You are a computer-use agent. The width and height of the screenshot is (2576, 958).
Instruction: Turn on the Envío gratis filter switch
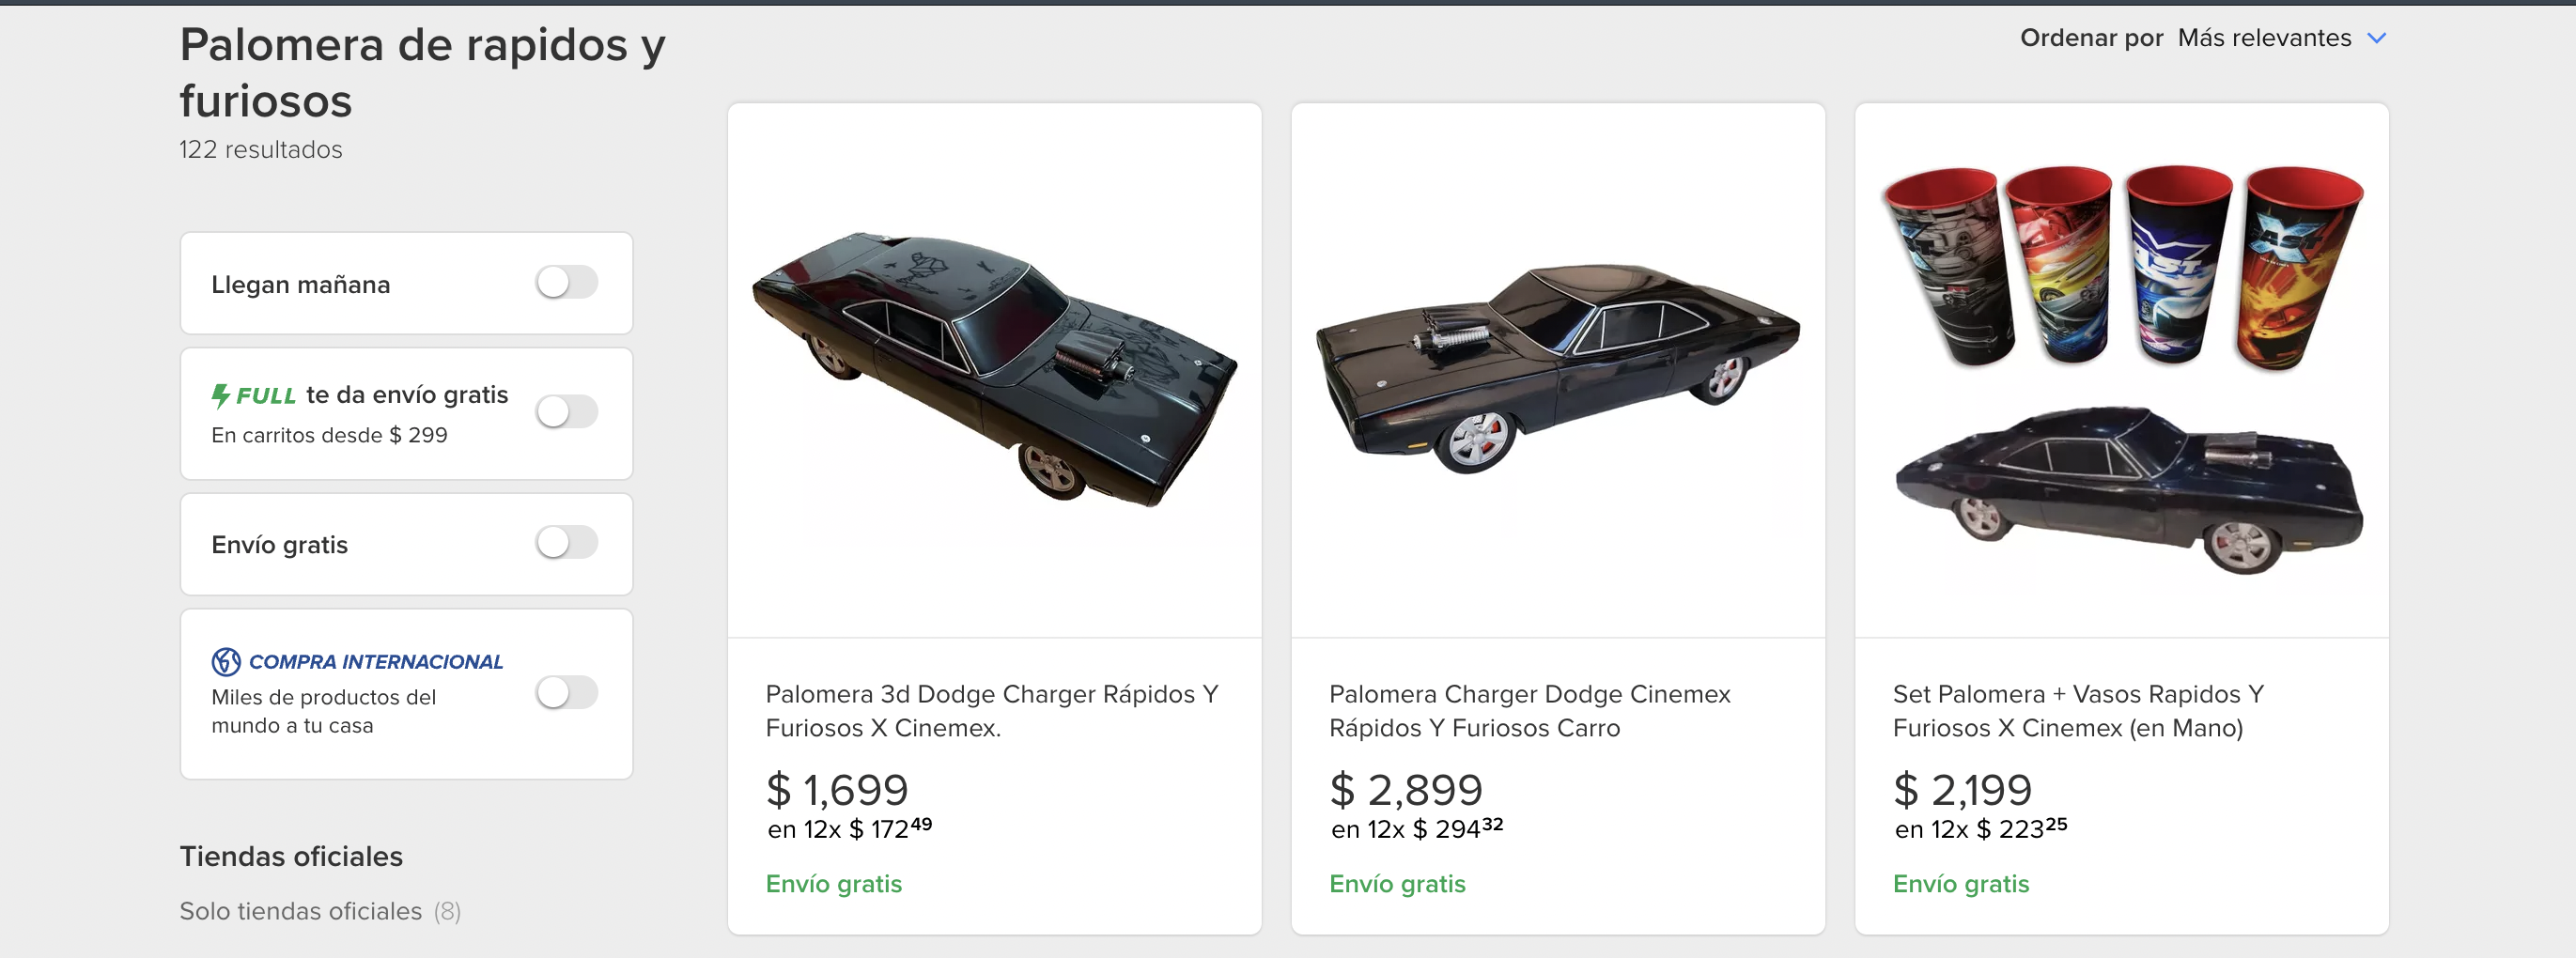[566, 543]
